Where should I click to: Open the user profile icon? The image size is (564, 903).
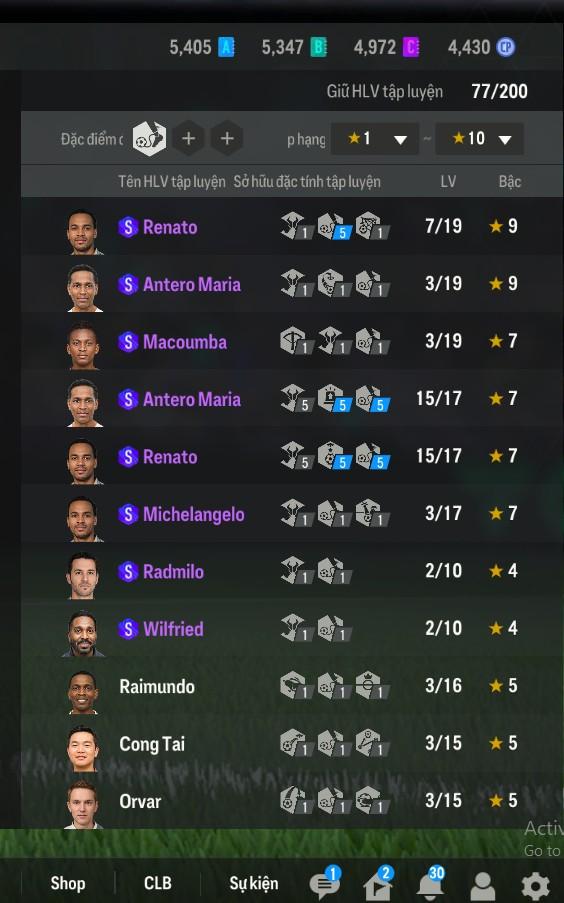[483, 885]
